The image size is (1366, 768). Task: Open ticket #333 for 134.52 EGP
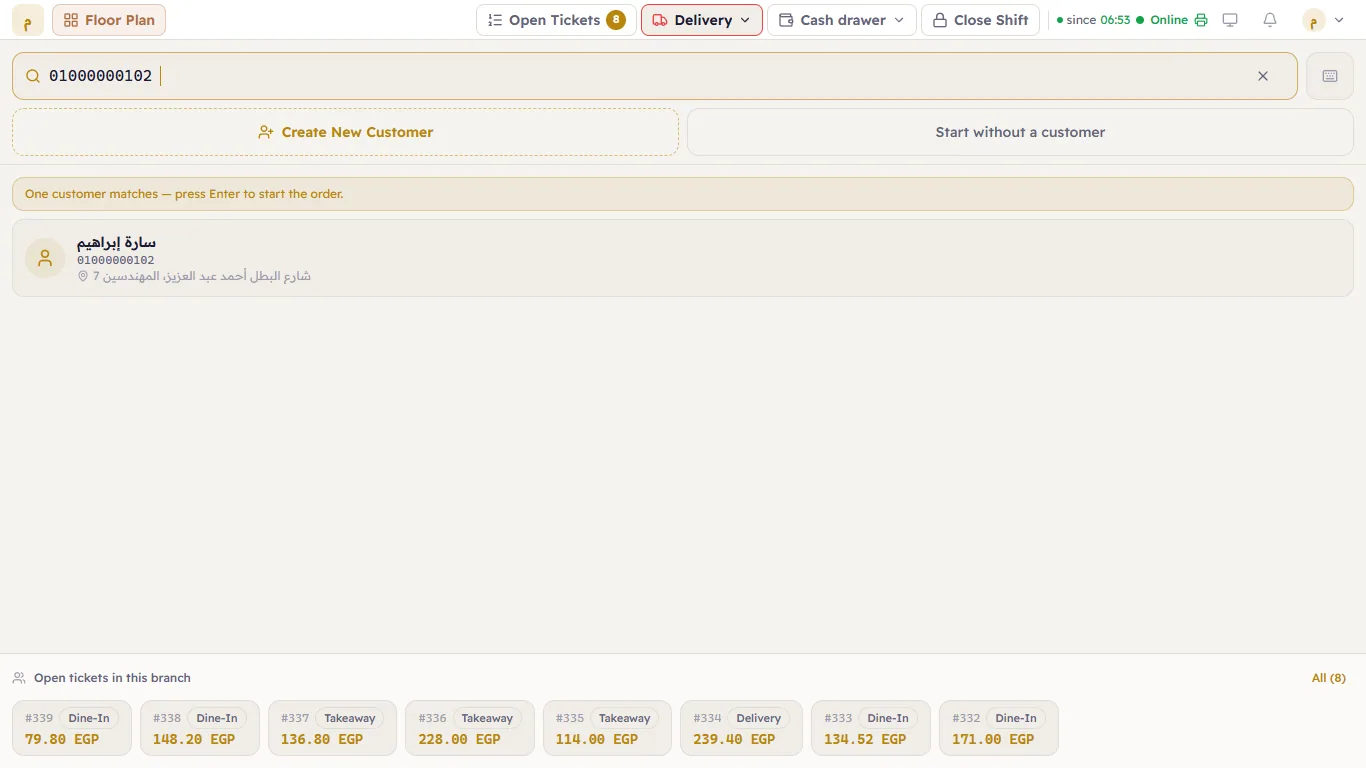pyautogui.click(x=871, y=728)
